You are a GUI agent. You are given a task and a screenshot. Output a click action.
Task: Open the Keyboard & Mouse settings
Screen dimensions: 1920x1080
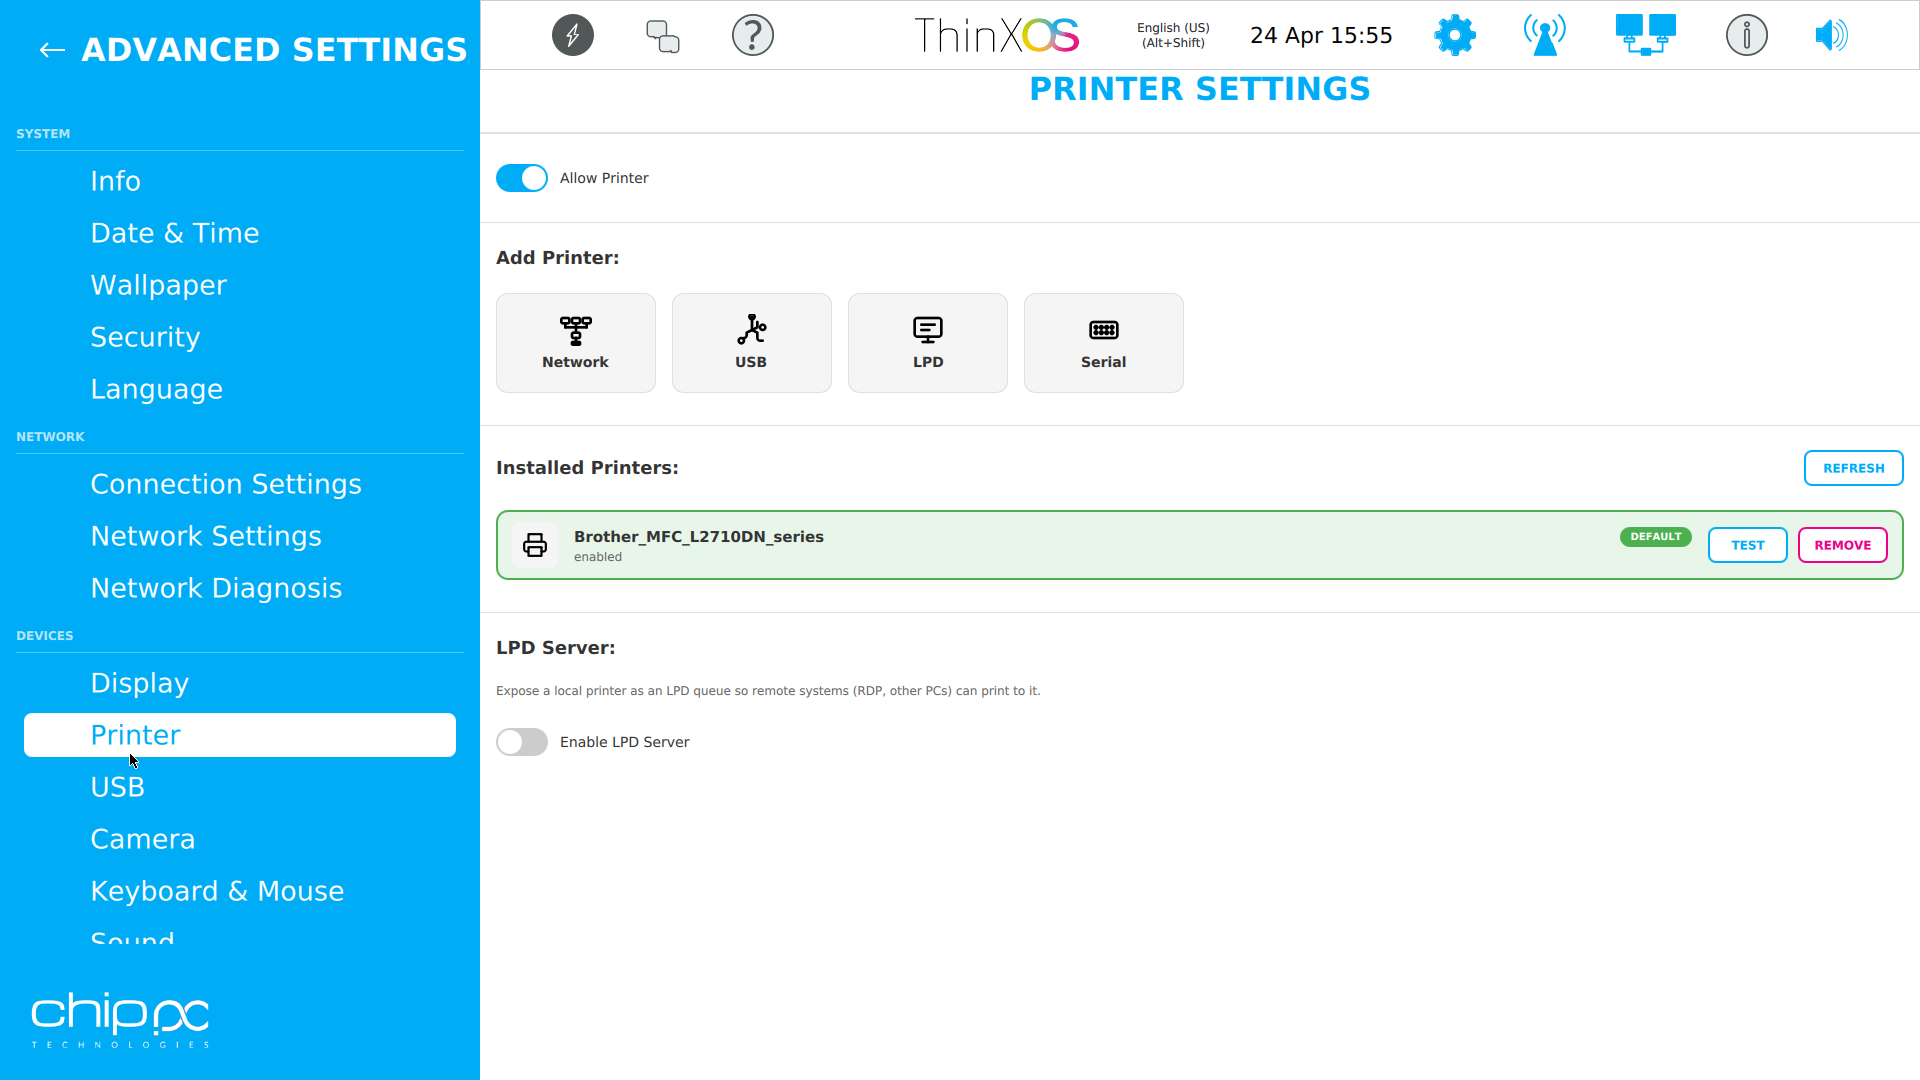pyautogui.click(x=217, y=890)
